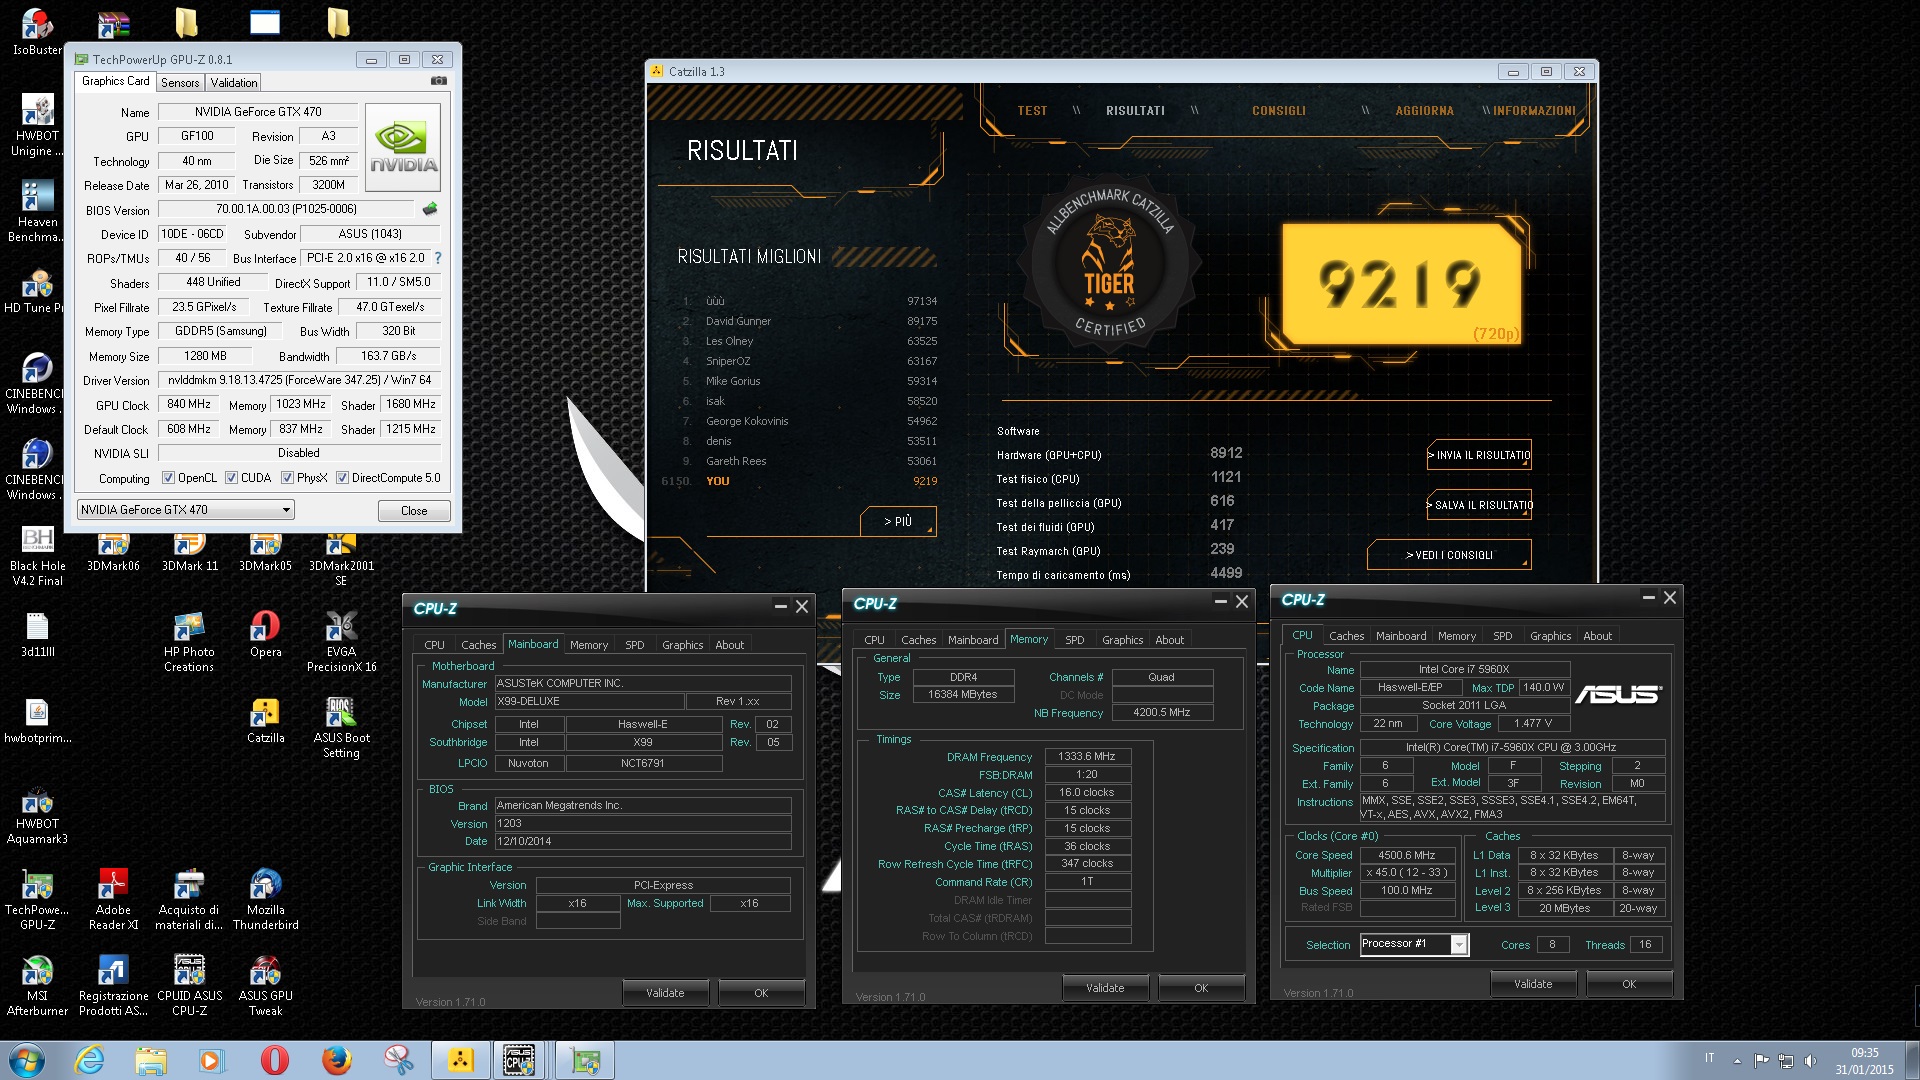
Task: Toggle the PhysX checkbox in GPU-Z
Action: (x=287, y=478)
